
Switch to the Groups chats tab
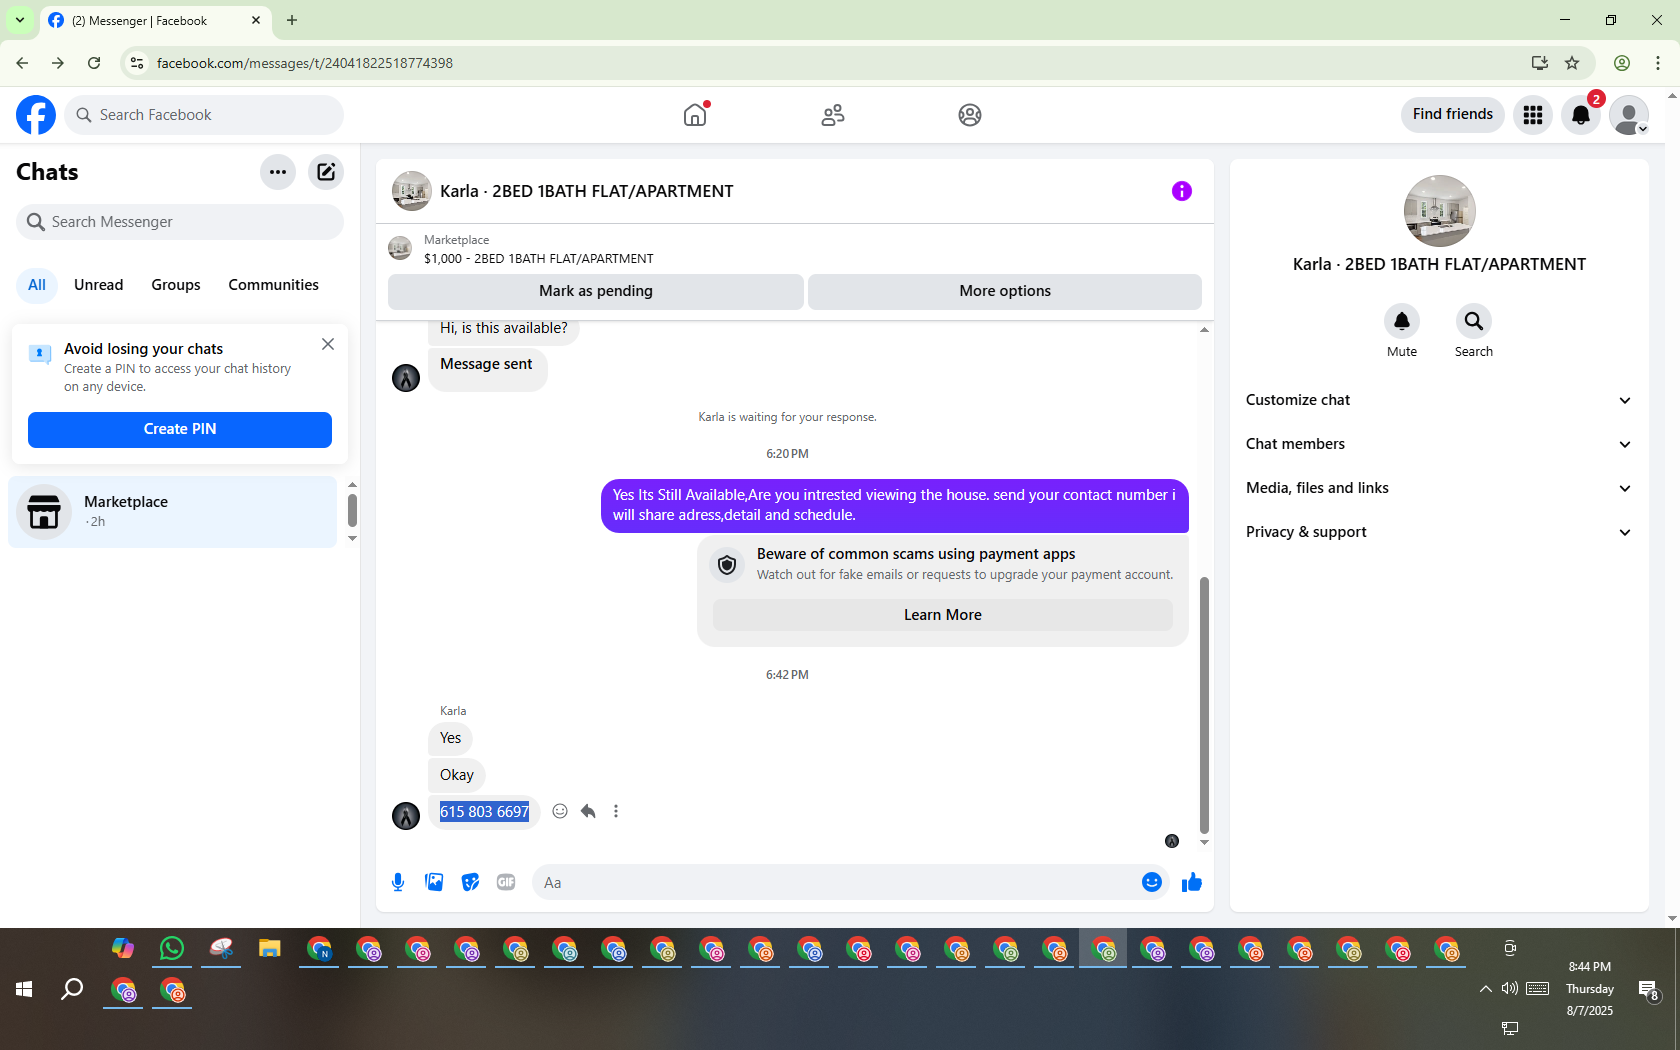click(x=176, y=285)
